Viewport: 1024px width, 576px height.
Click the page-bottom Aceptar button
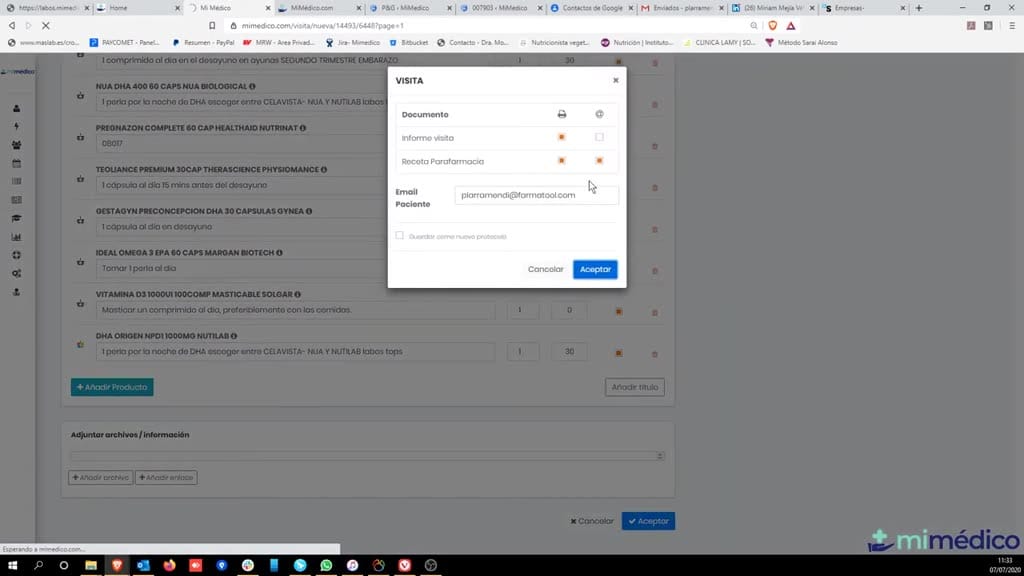(648, 521)
